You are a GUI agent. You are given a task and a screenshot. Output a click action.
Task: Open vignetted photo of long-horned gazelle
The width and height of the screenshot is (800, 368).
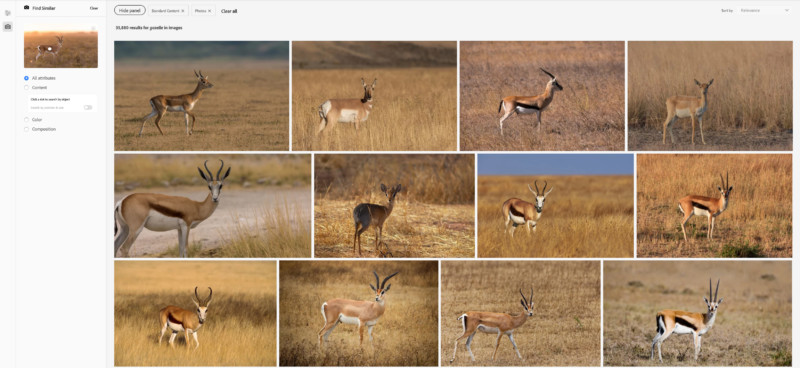(x=359, y=313)
